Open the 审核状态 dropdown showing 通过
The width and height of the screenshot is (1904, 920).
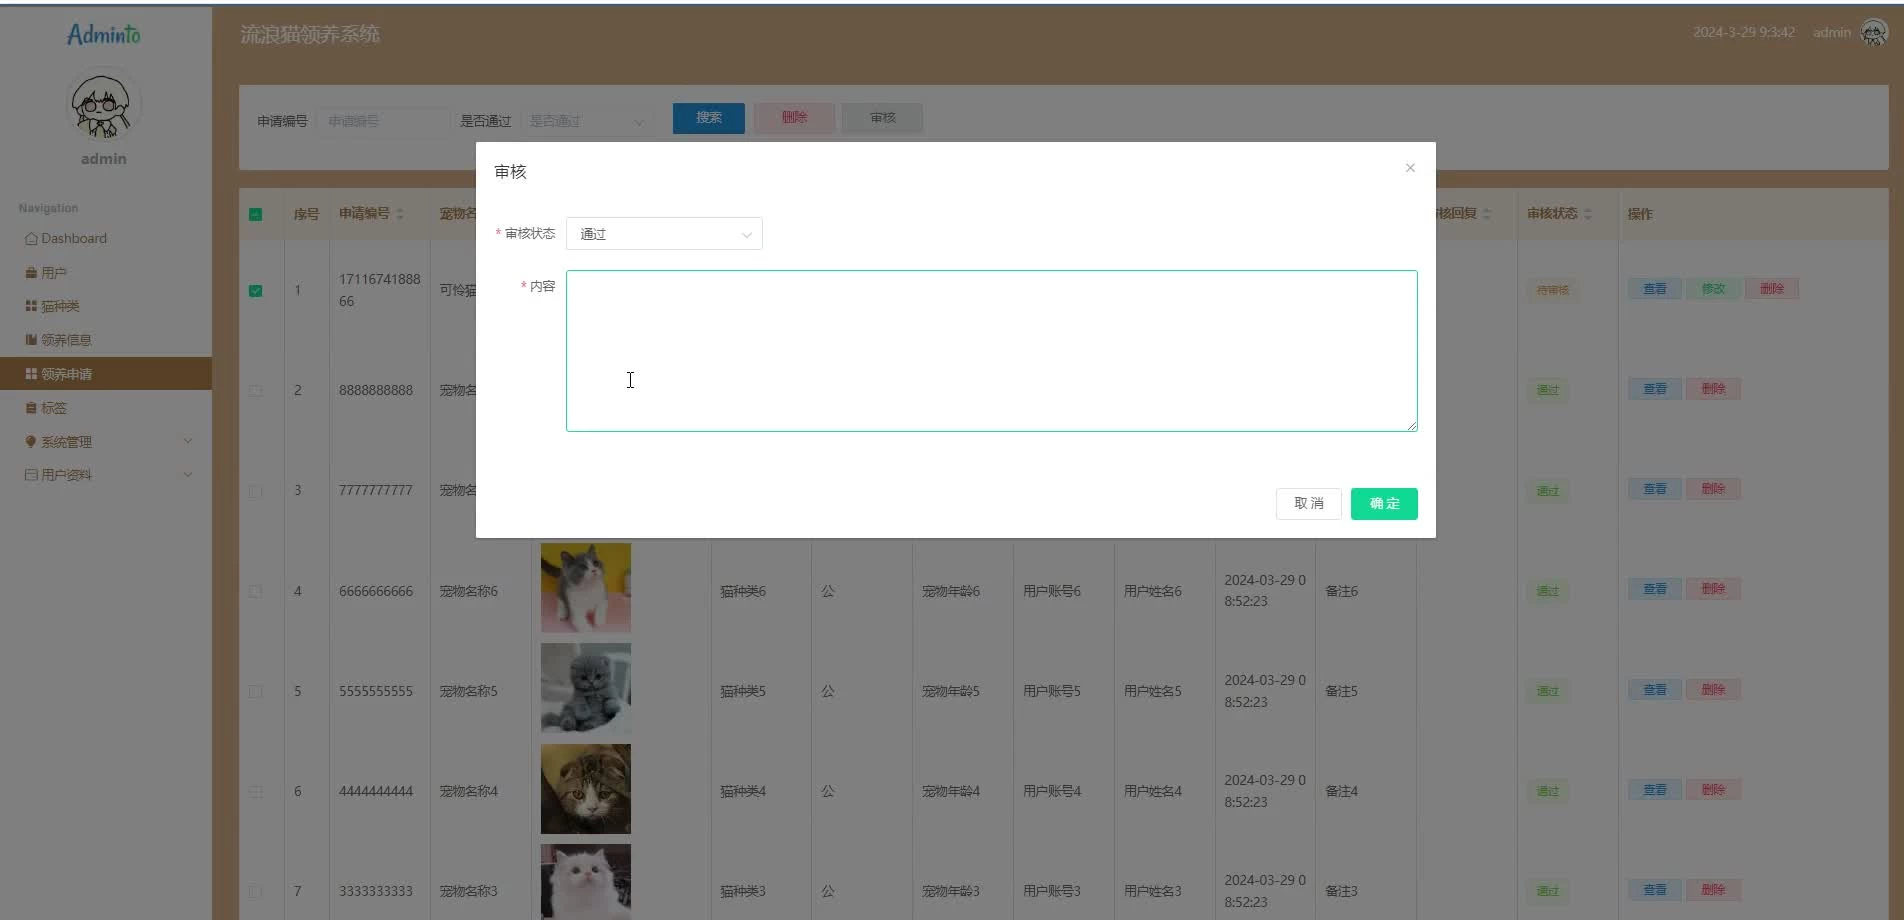coord(664,234)
